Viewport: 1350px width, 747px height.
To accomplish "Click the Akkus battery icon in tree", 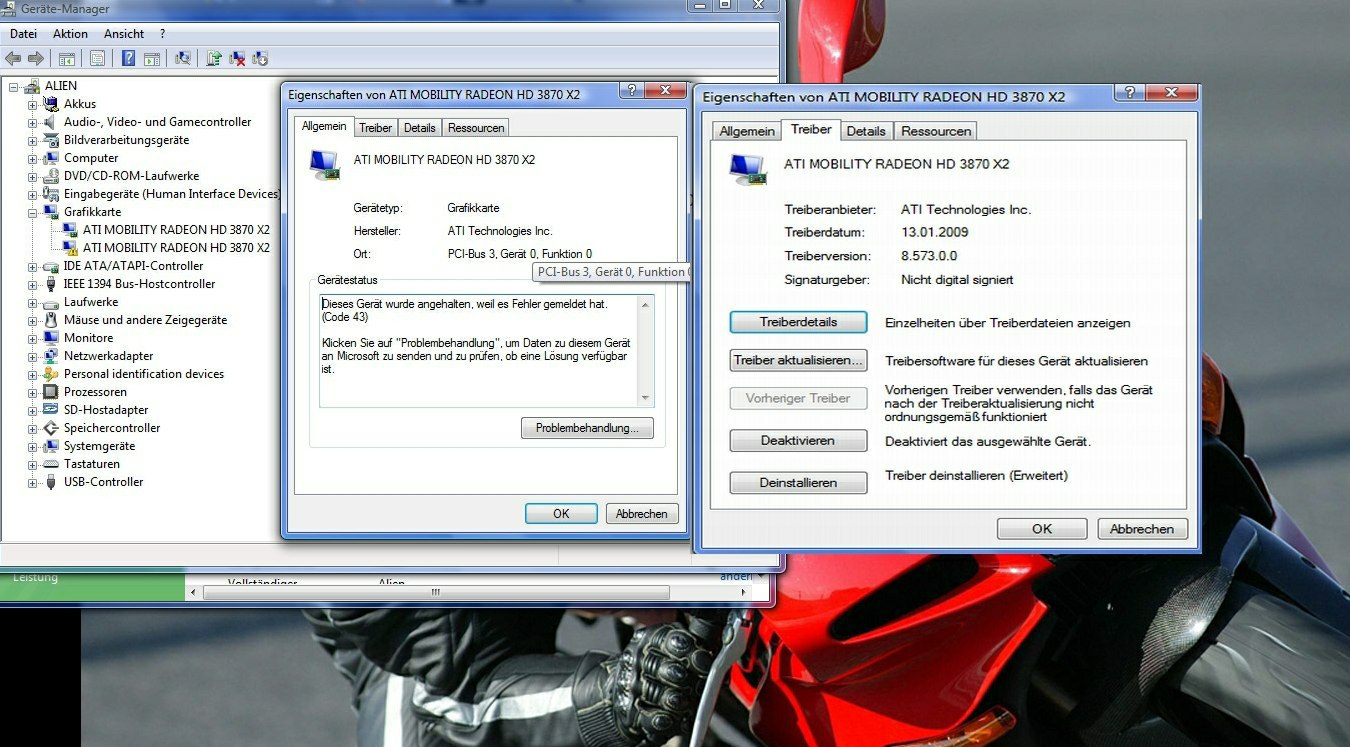I will (x=51, y=104).
